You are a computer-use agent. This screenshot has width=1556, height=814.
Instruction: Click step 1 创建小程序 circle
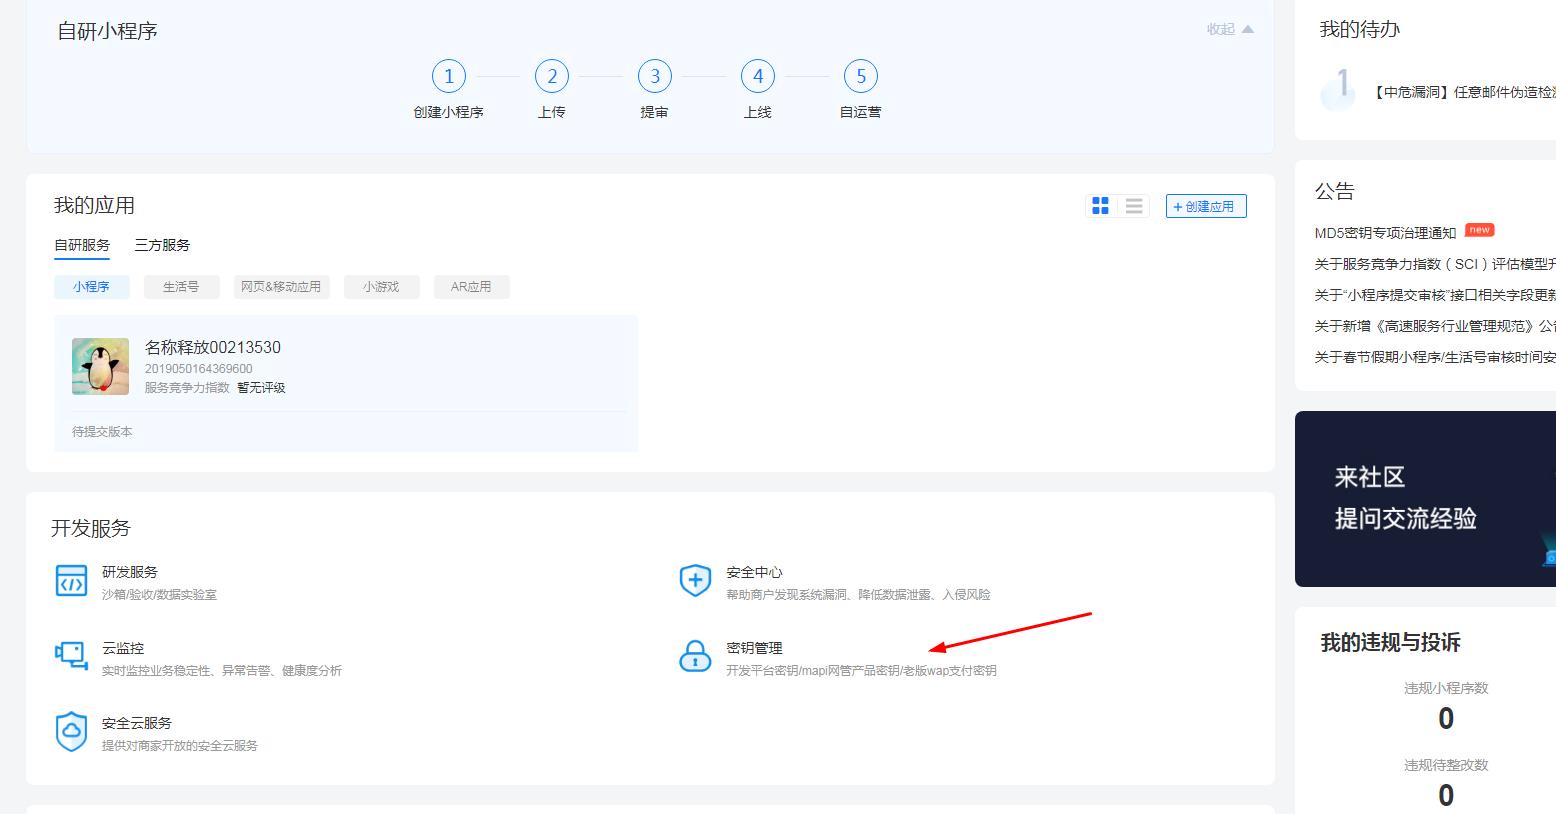(x=448, y=76)
